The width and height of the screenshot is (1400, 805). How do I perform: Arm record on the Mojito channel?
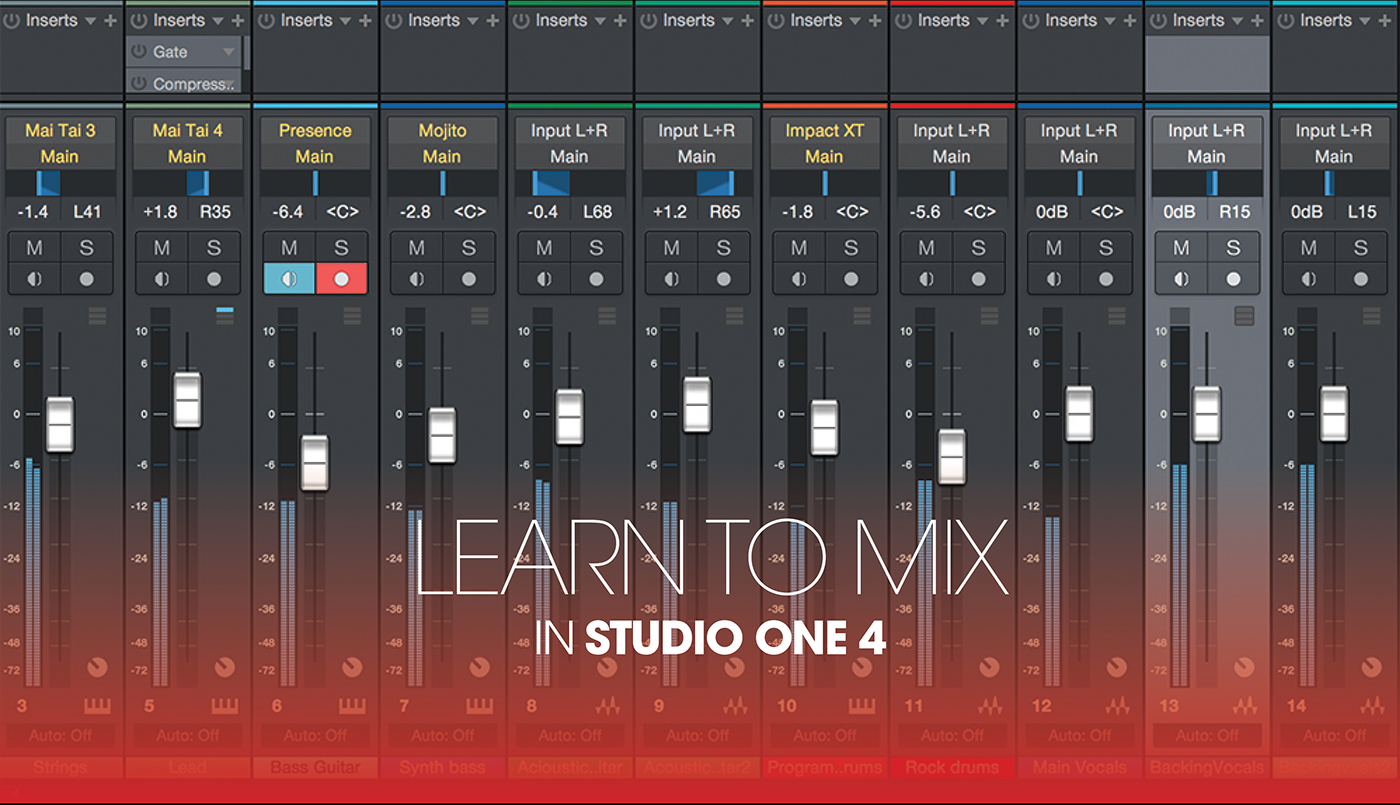point(468,279)
